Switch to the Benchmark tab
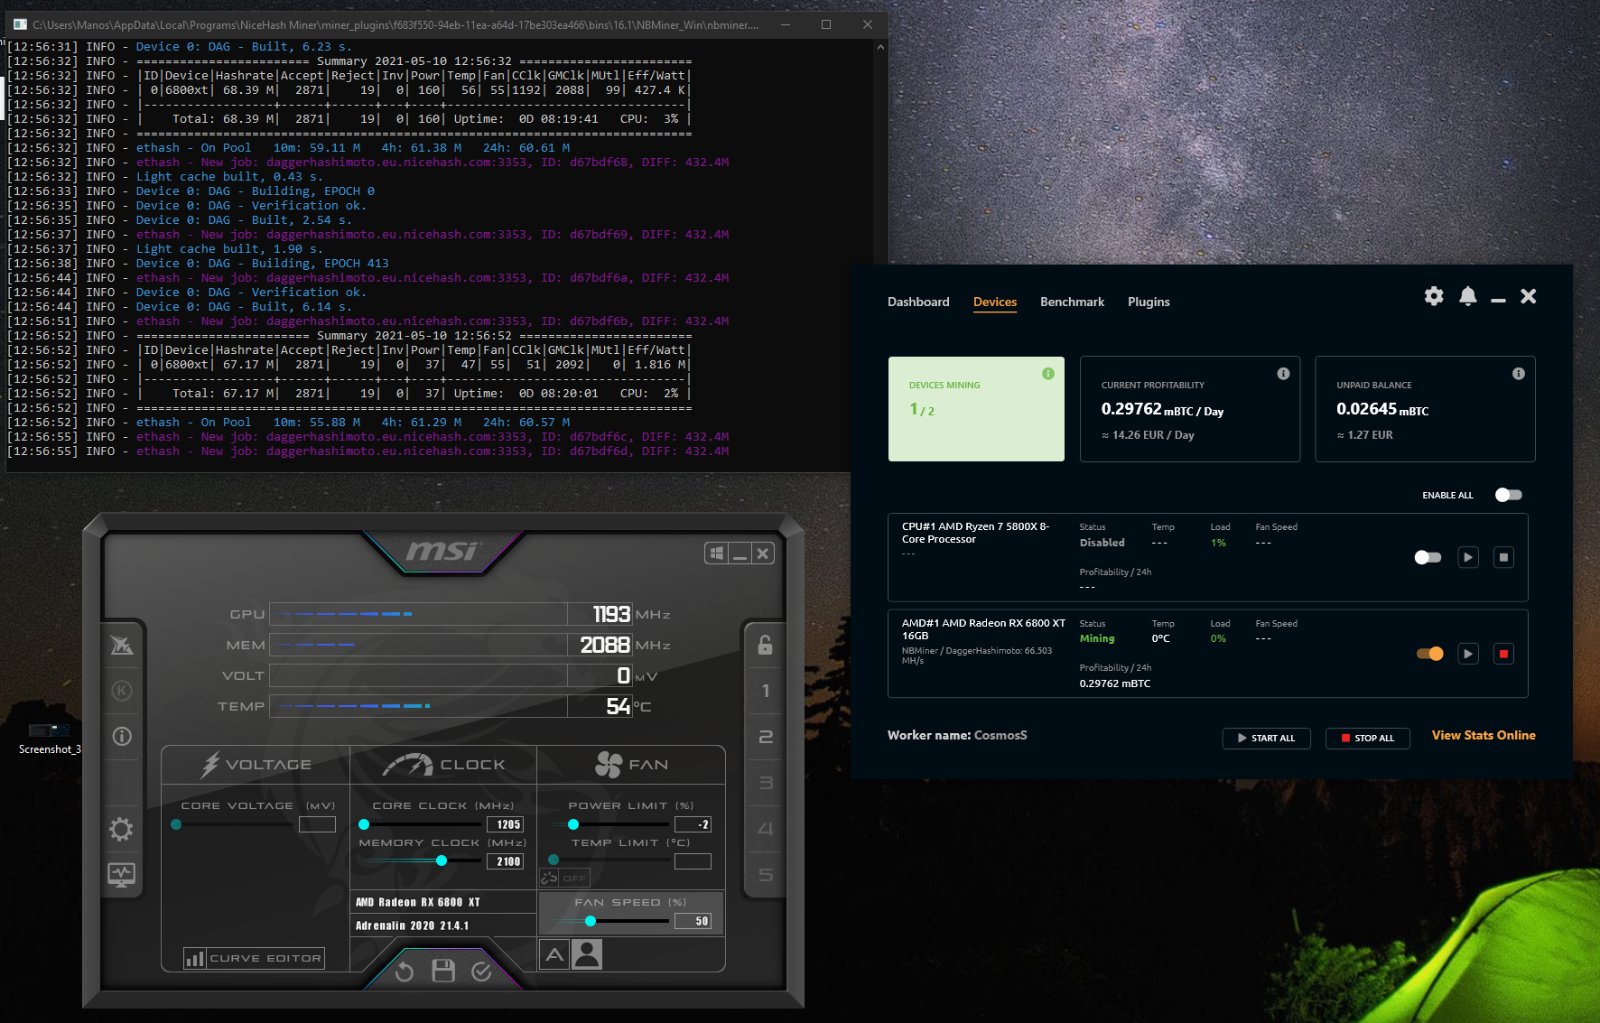The image size is (1600, 1023). tap(1072, 302)
